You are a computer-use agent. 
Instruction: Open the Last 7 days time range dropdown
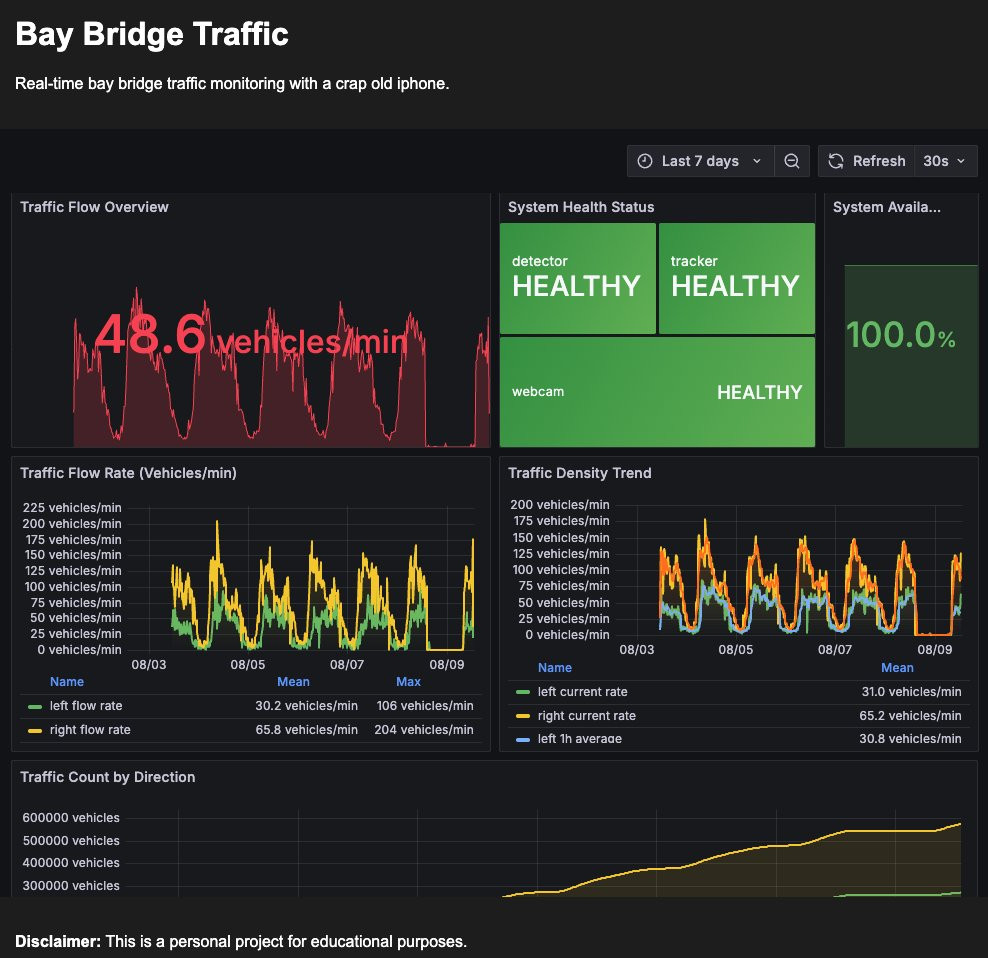tap(700, 161)
